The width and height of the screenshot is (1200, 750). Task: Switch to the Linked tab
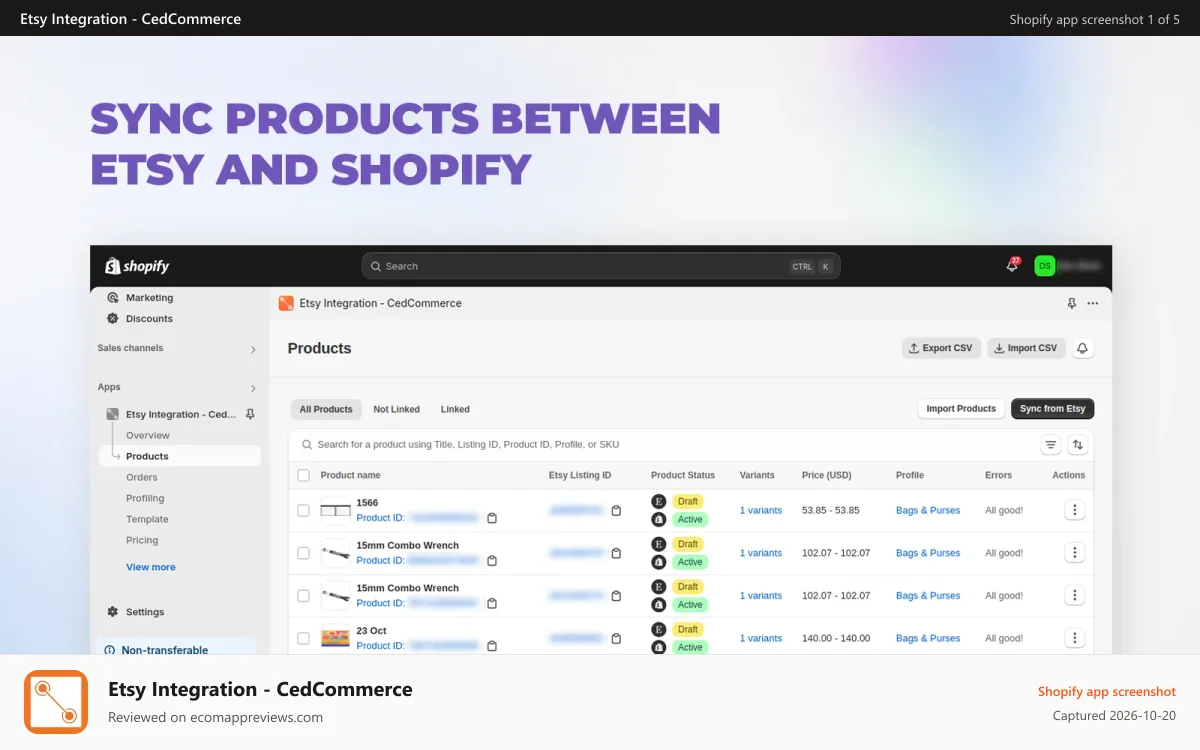pos(455,409)
